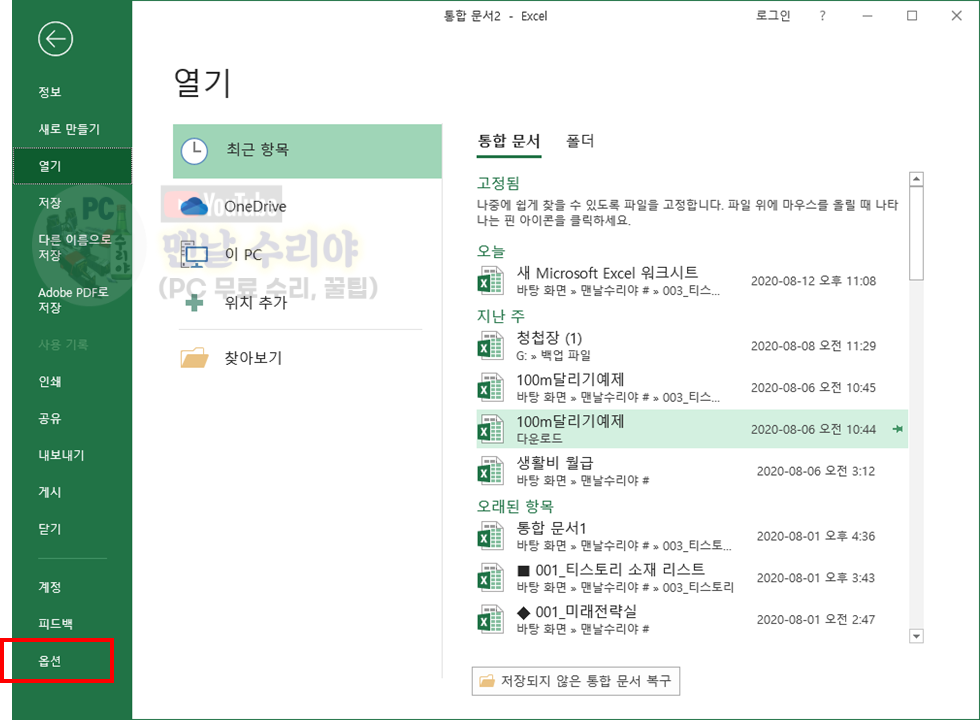Open the 생활비 월급 file
The image size is (980, 720).
(x=692, y=471)
